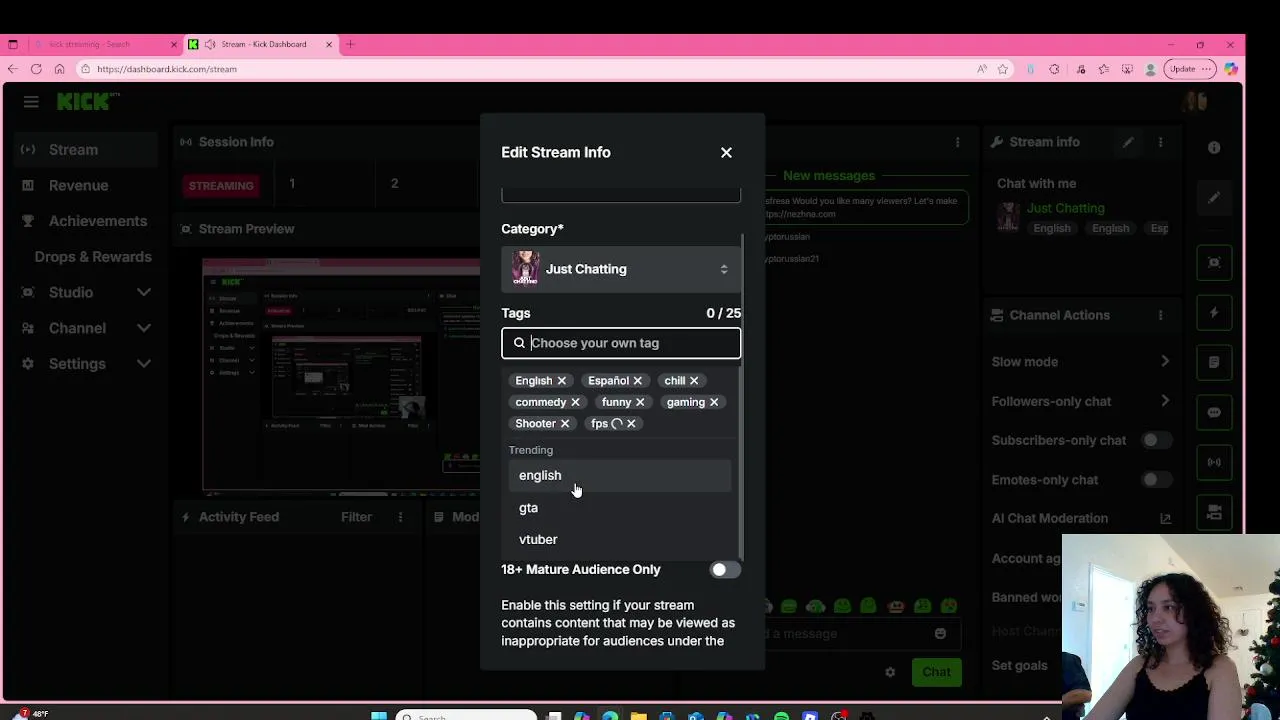Open Channel Actions options menu

tap(1160, 315)
